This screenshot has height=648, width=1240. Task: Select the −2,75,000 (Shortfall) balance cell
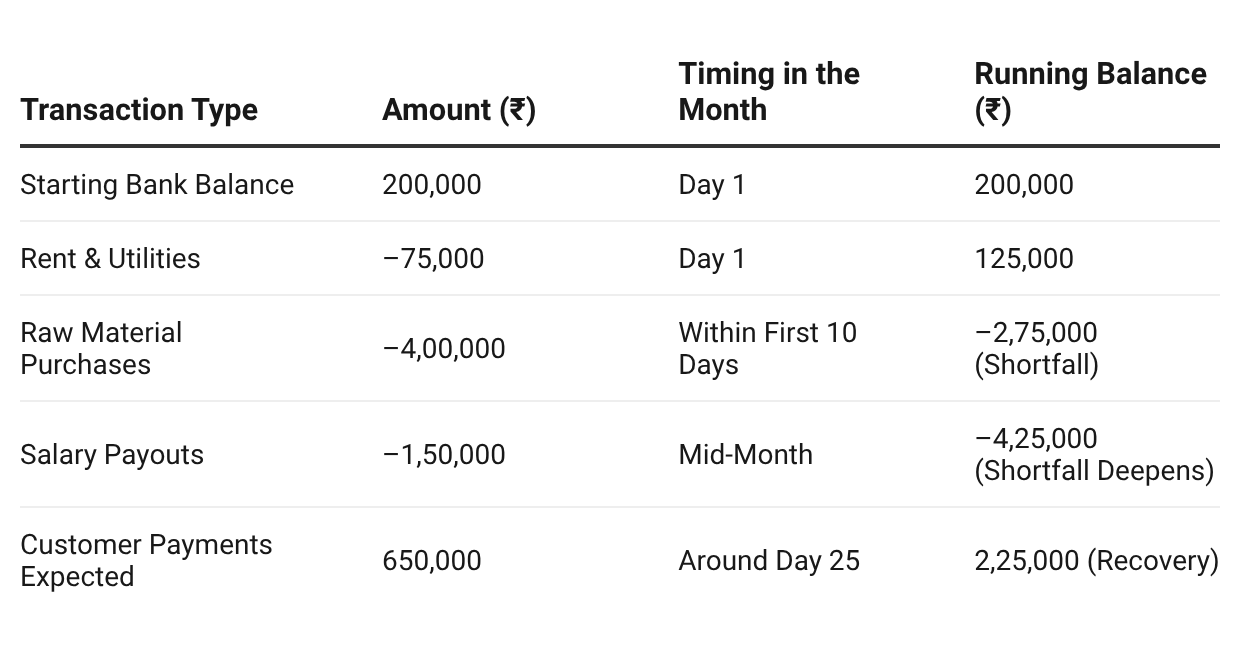(1036, 348)
